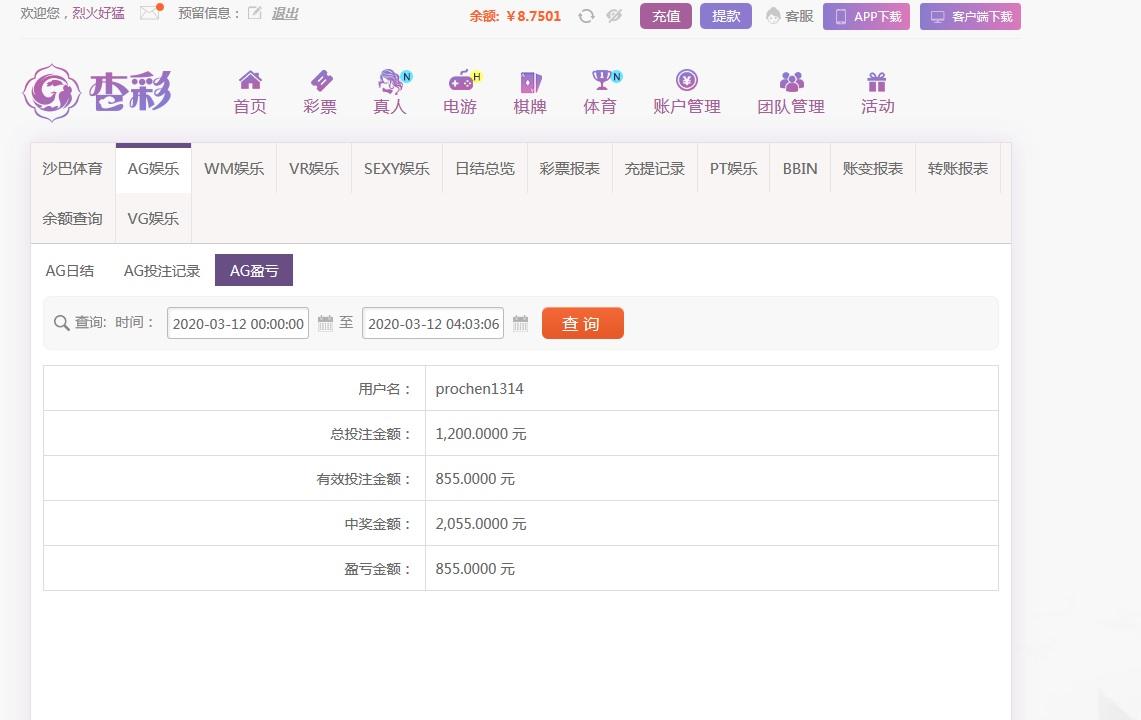The width and height of the screenshot is (1141, 720).
Task: Open the end date calendar picker
Action: [x=520, y=323]
